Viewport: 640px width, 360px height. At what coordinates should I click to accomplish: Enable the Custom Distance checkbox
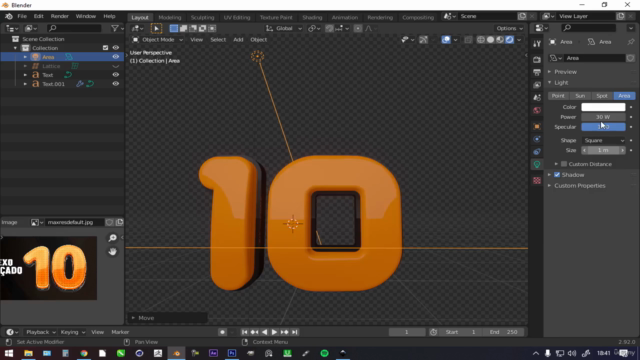564,164
